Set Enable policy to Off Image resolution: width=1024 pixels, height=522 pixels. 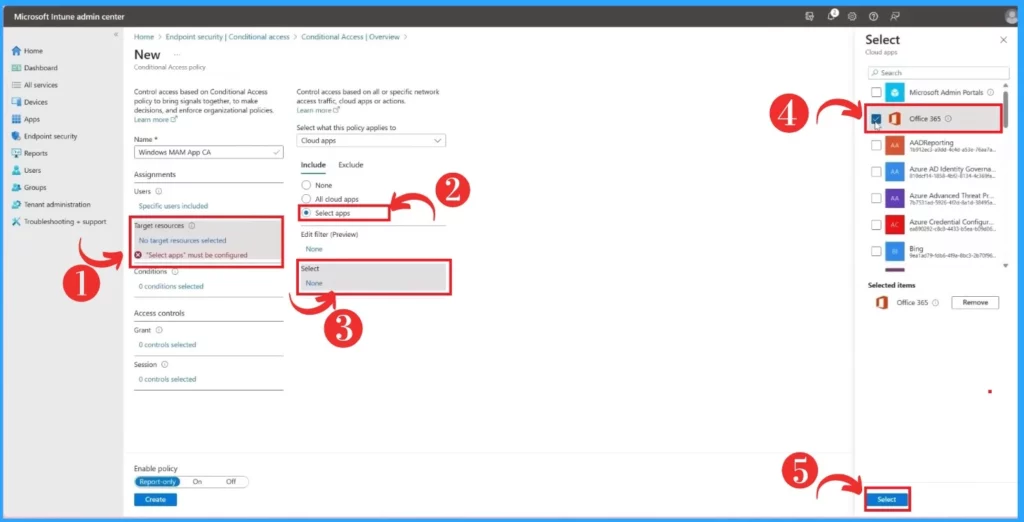click(x=231, y=481)
